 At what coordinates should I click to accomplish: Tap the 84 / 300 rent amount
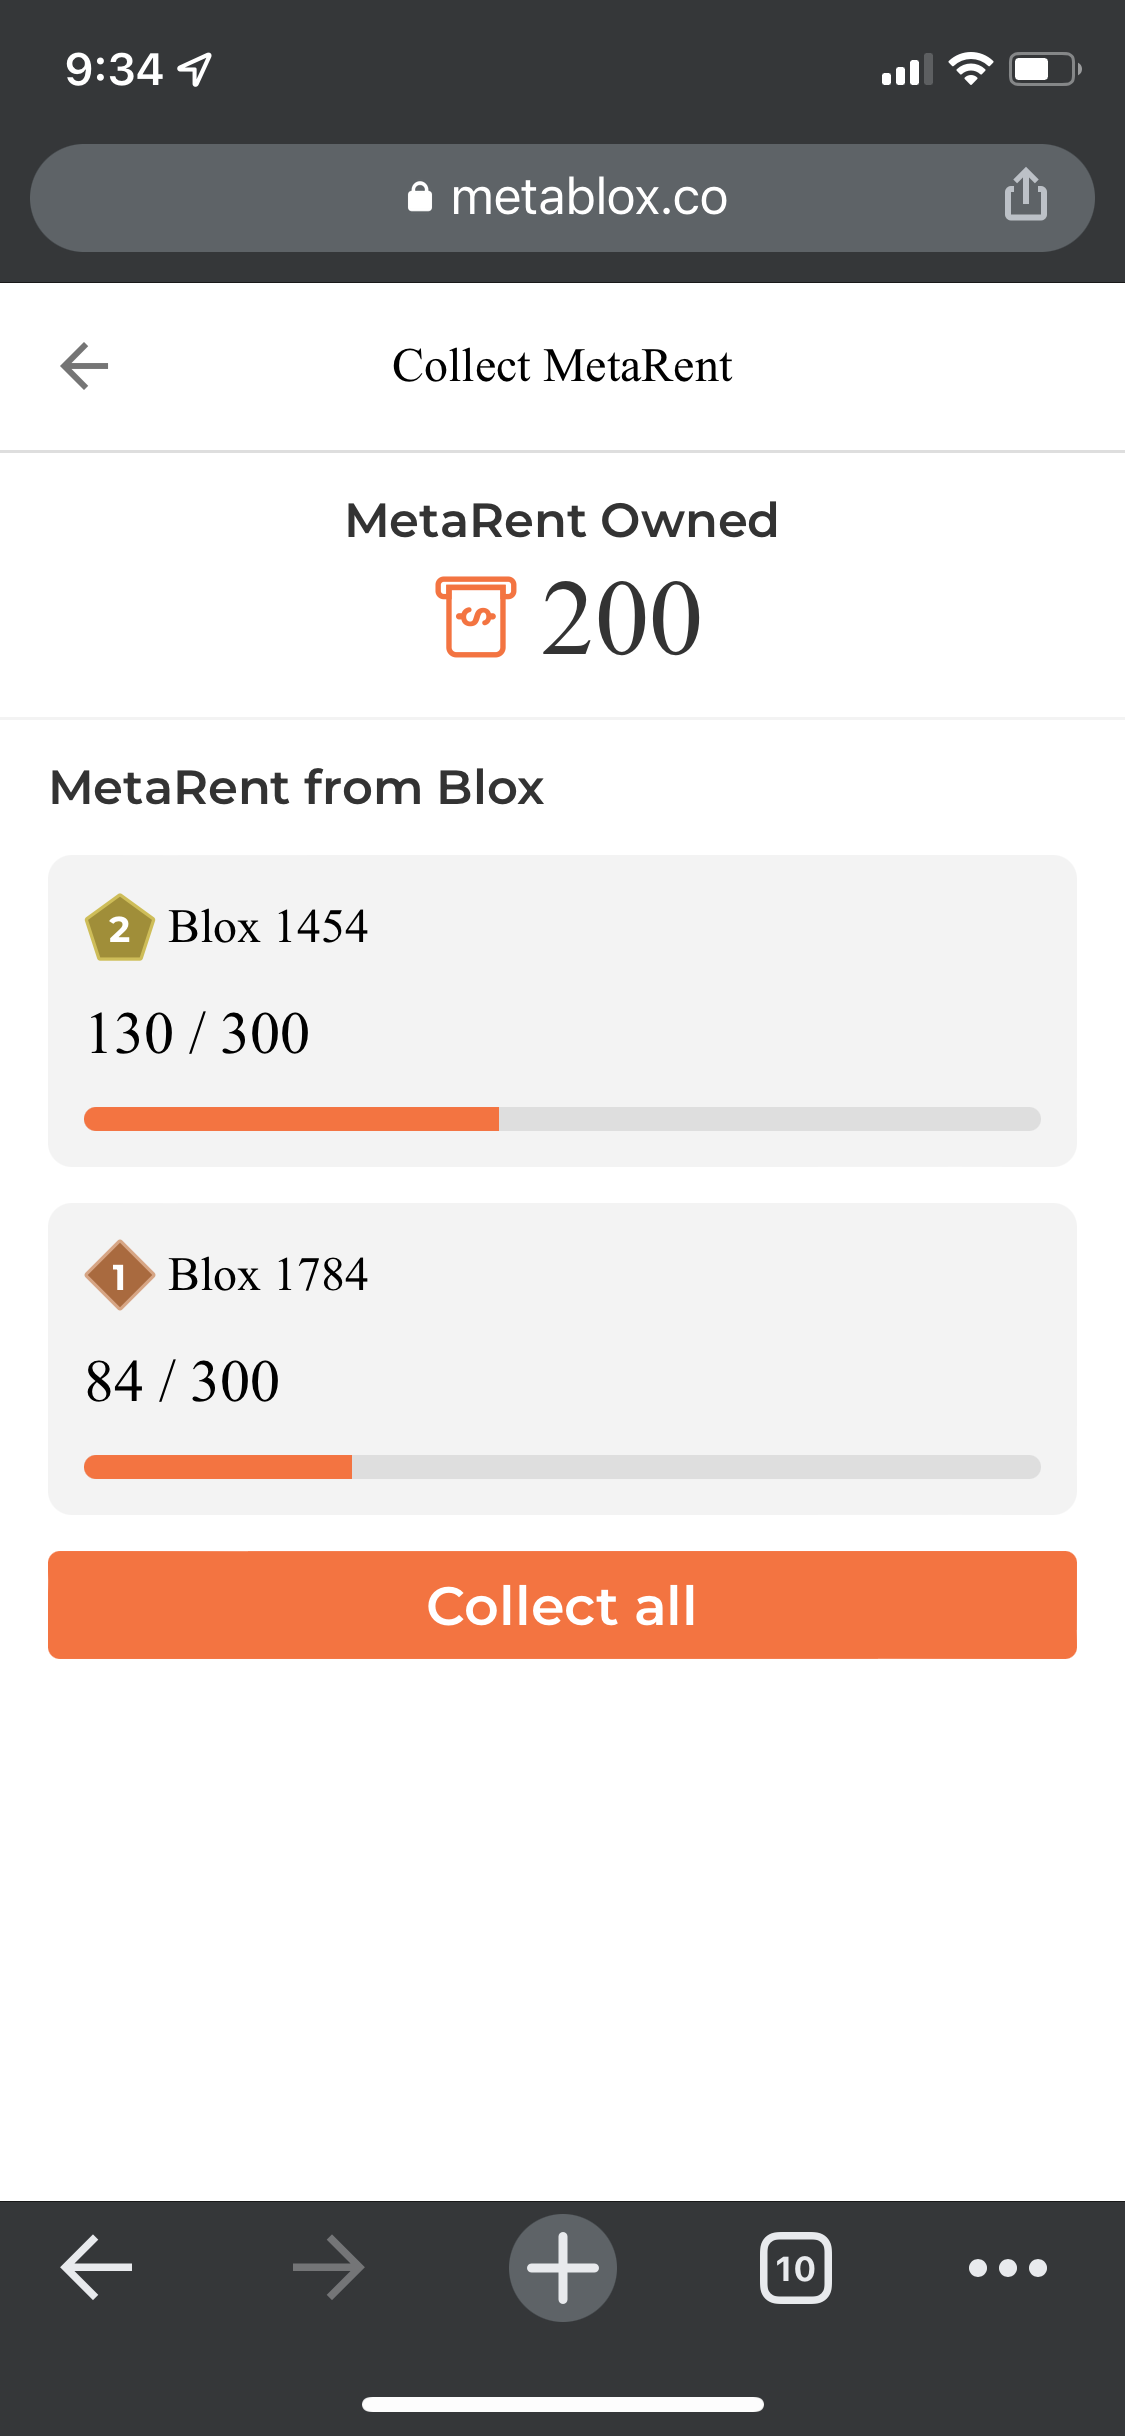183,1381
